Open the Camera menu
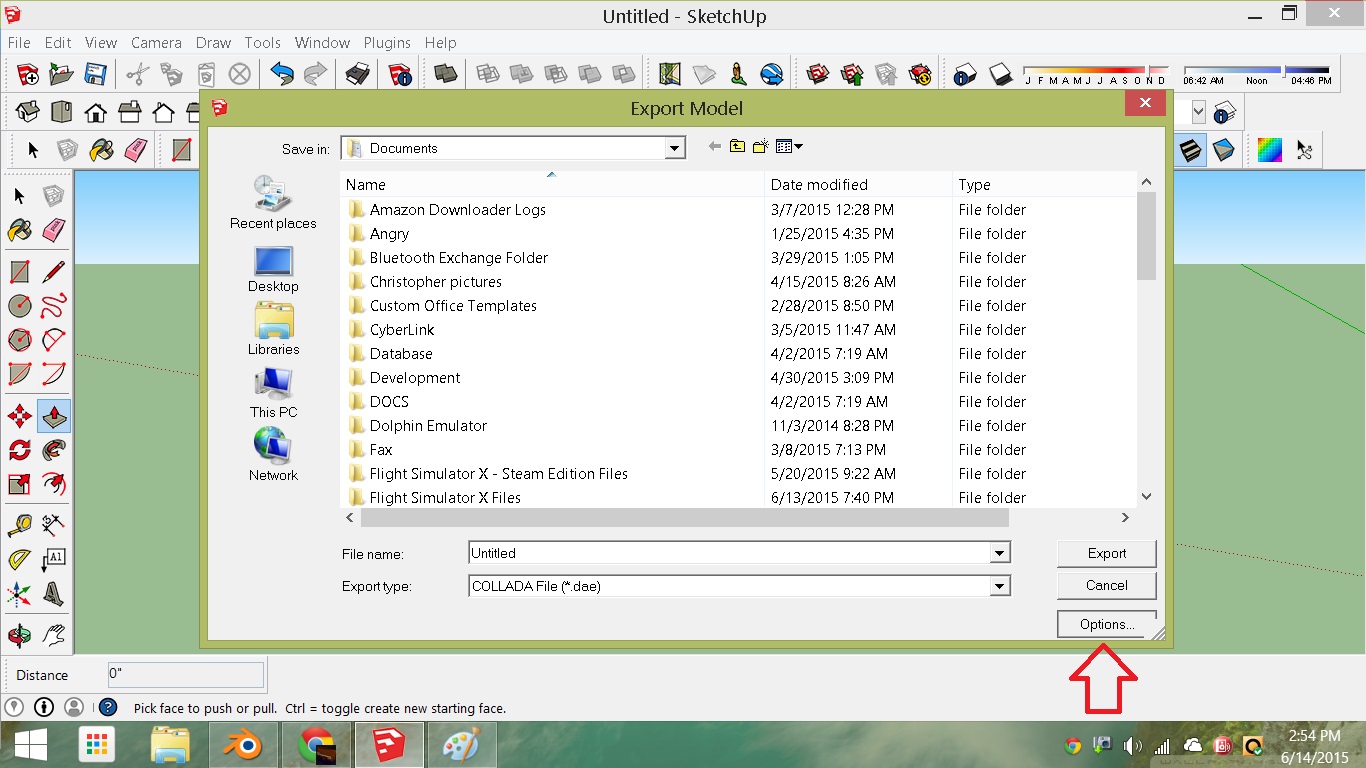This screenshot has width=1366, height=768. pyautogui.click(x=156, y=43)
